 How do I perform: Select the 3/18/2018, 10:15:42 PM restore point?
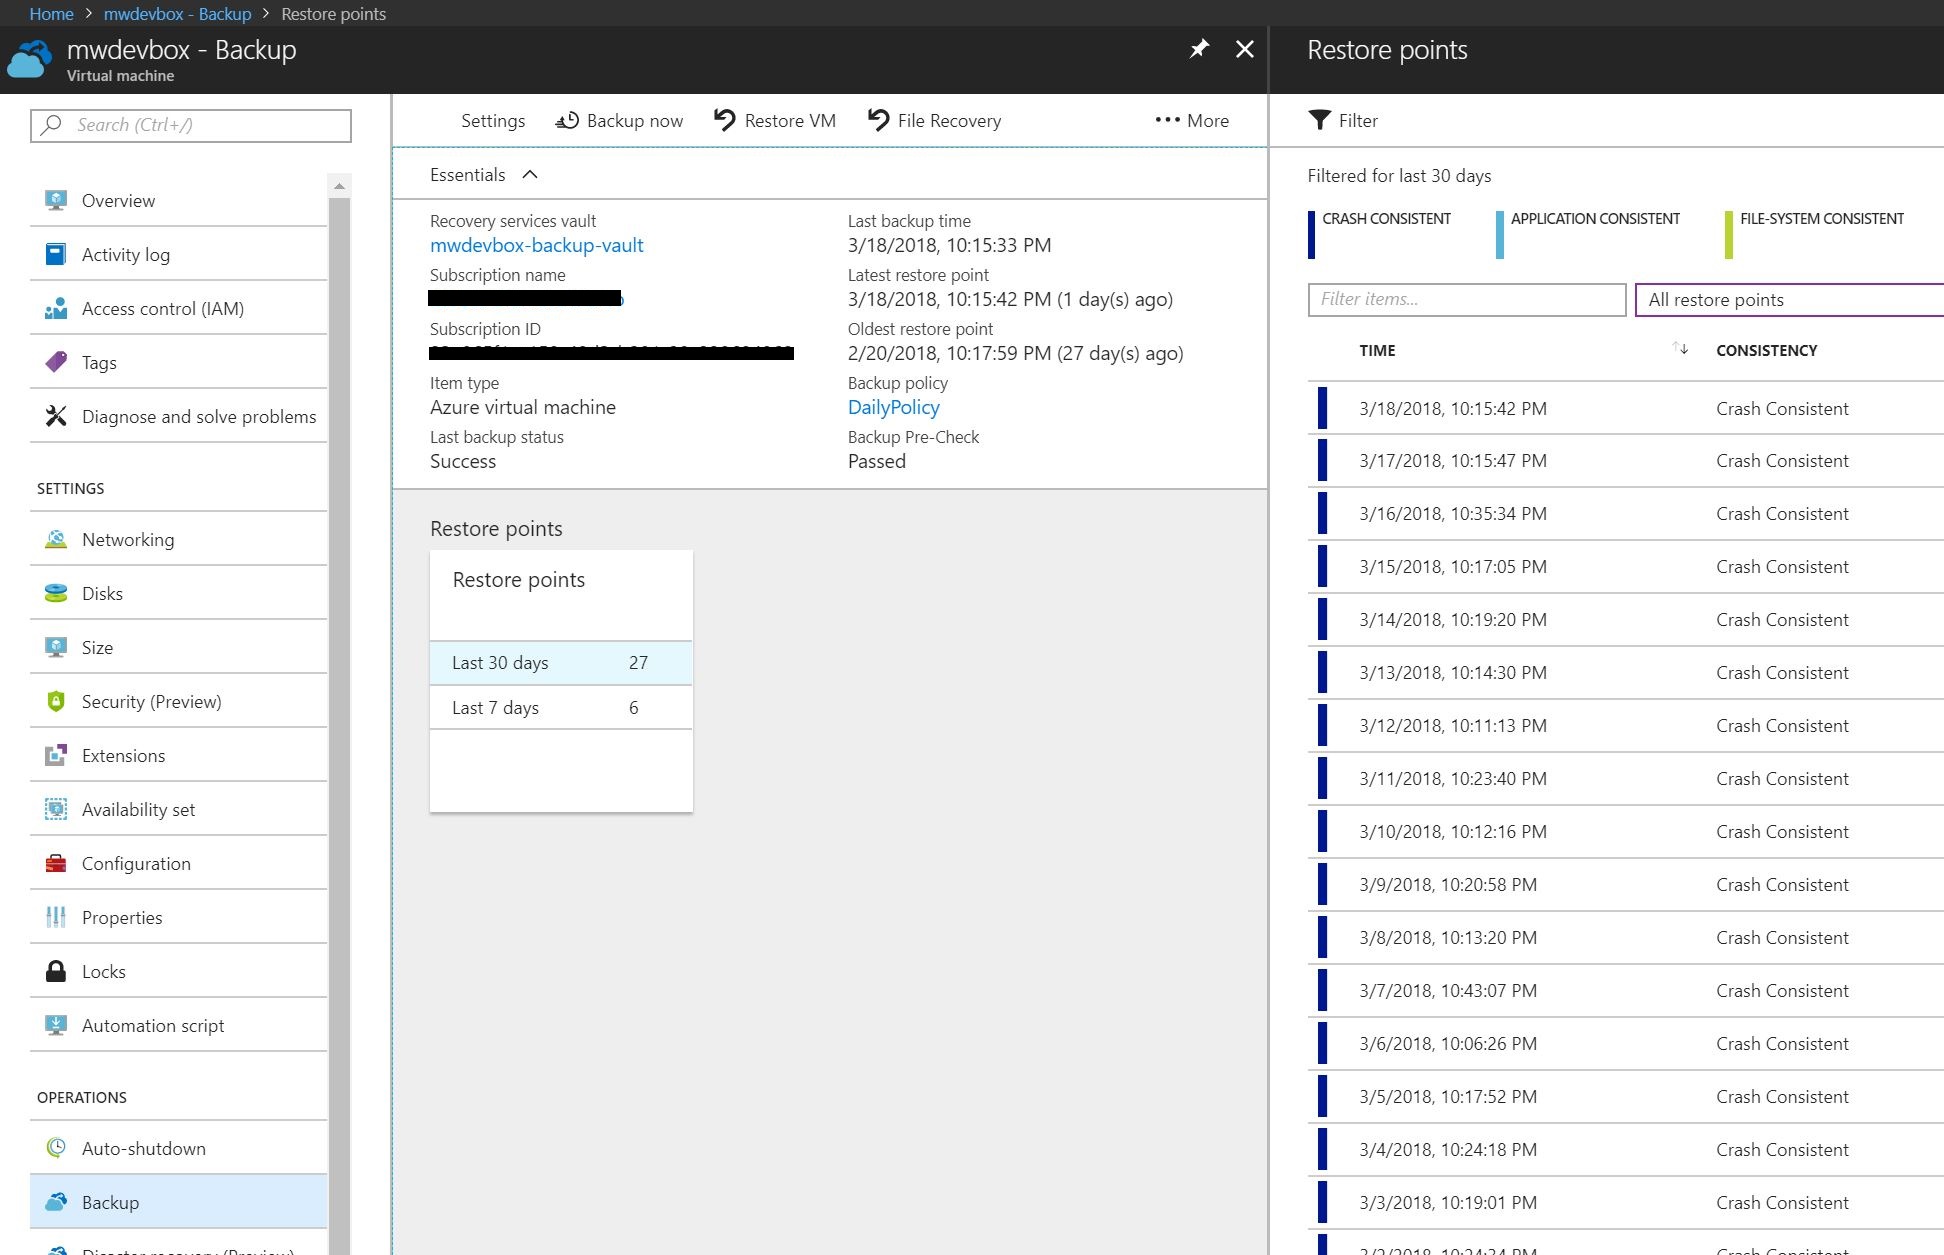coord(1625,408)
